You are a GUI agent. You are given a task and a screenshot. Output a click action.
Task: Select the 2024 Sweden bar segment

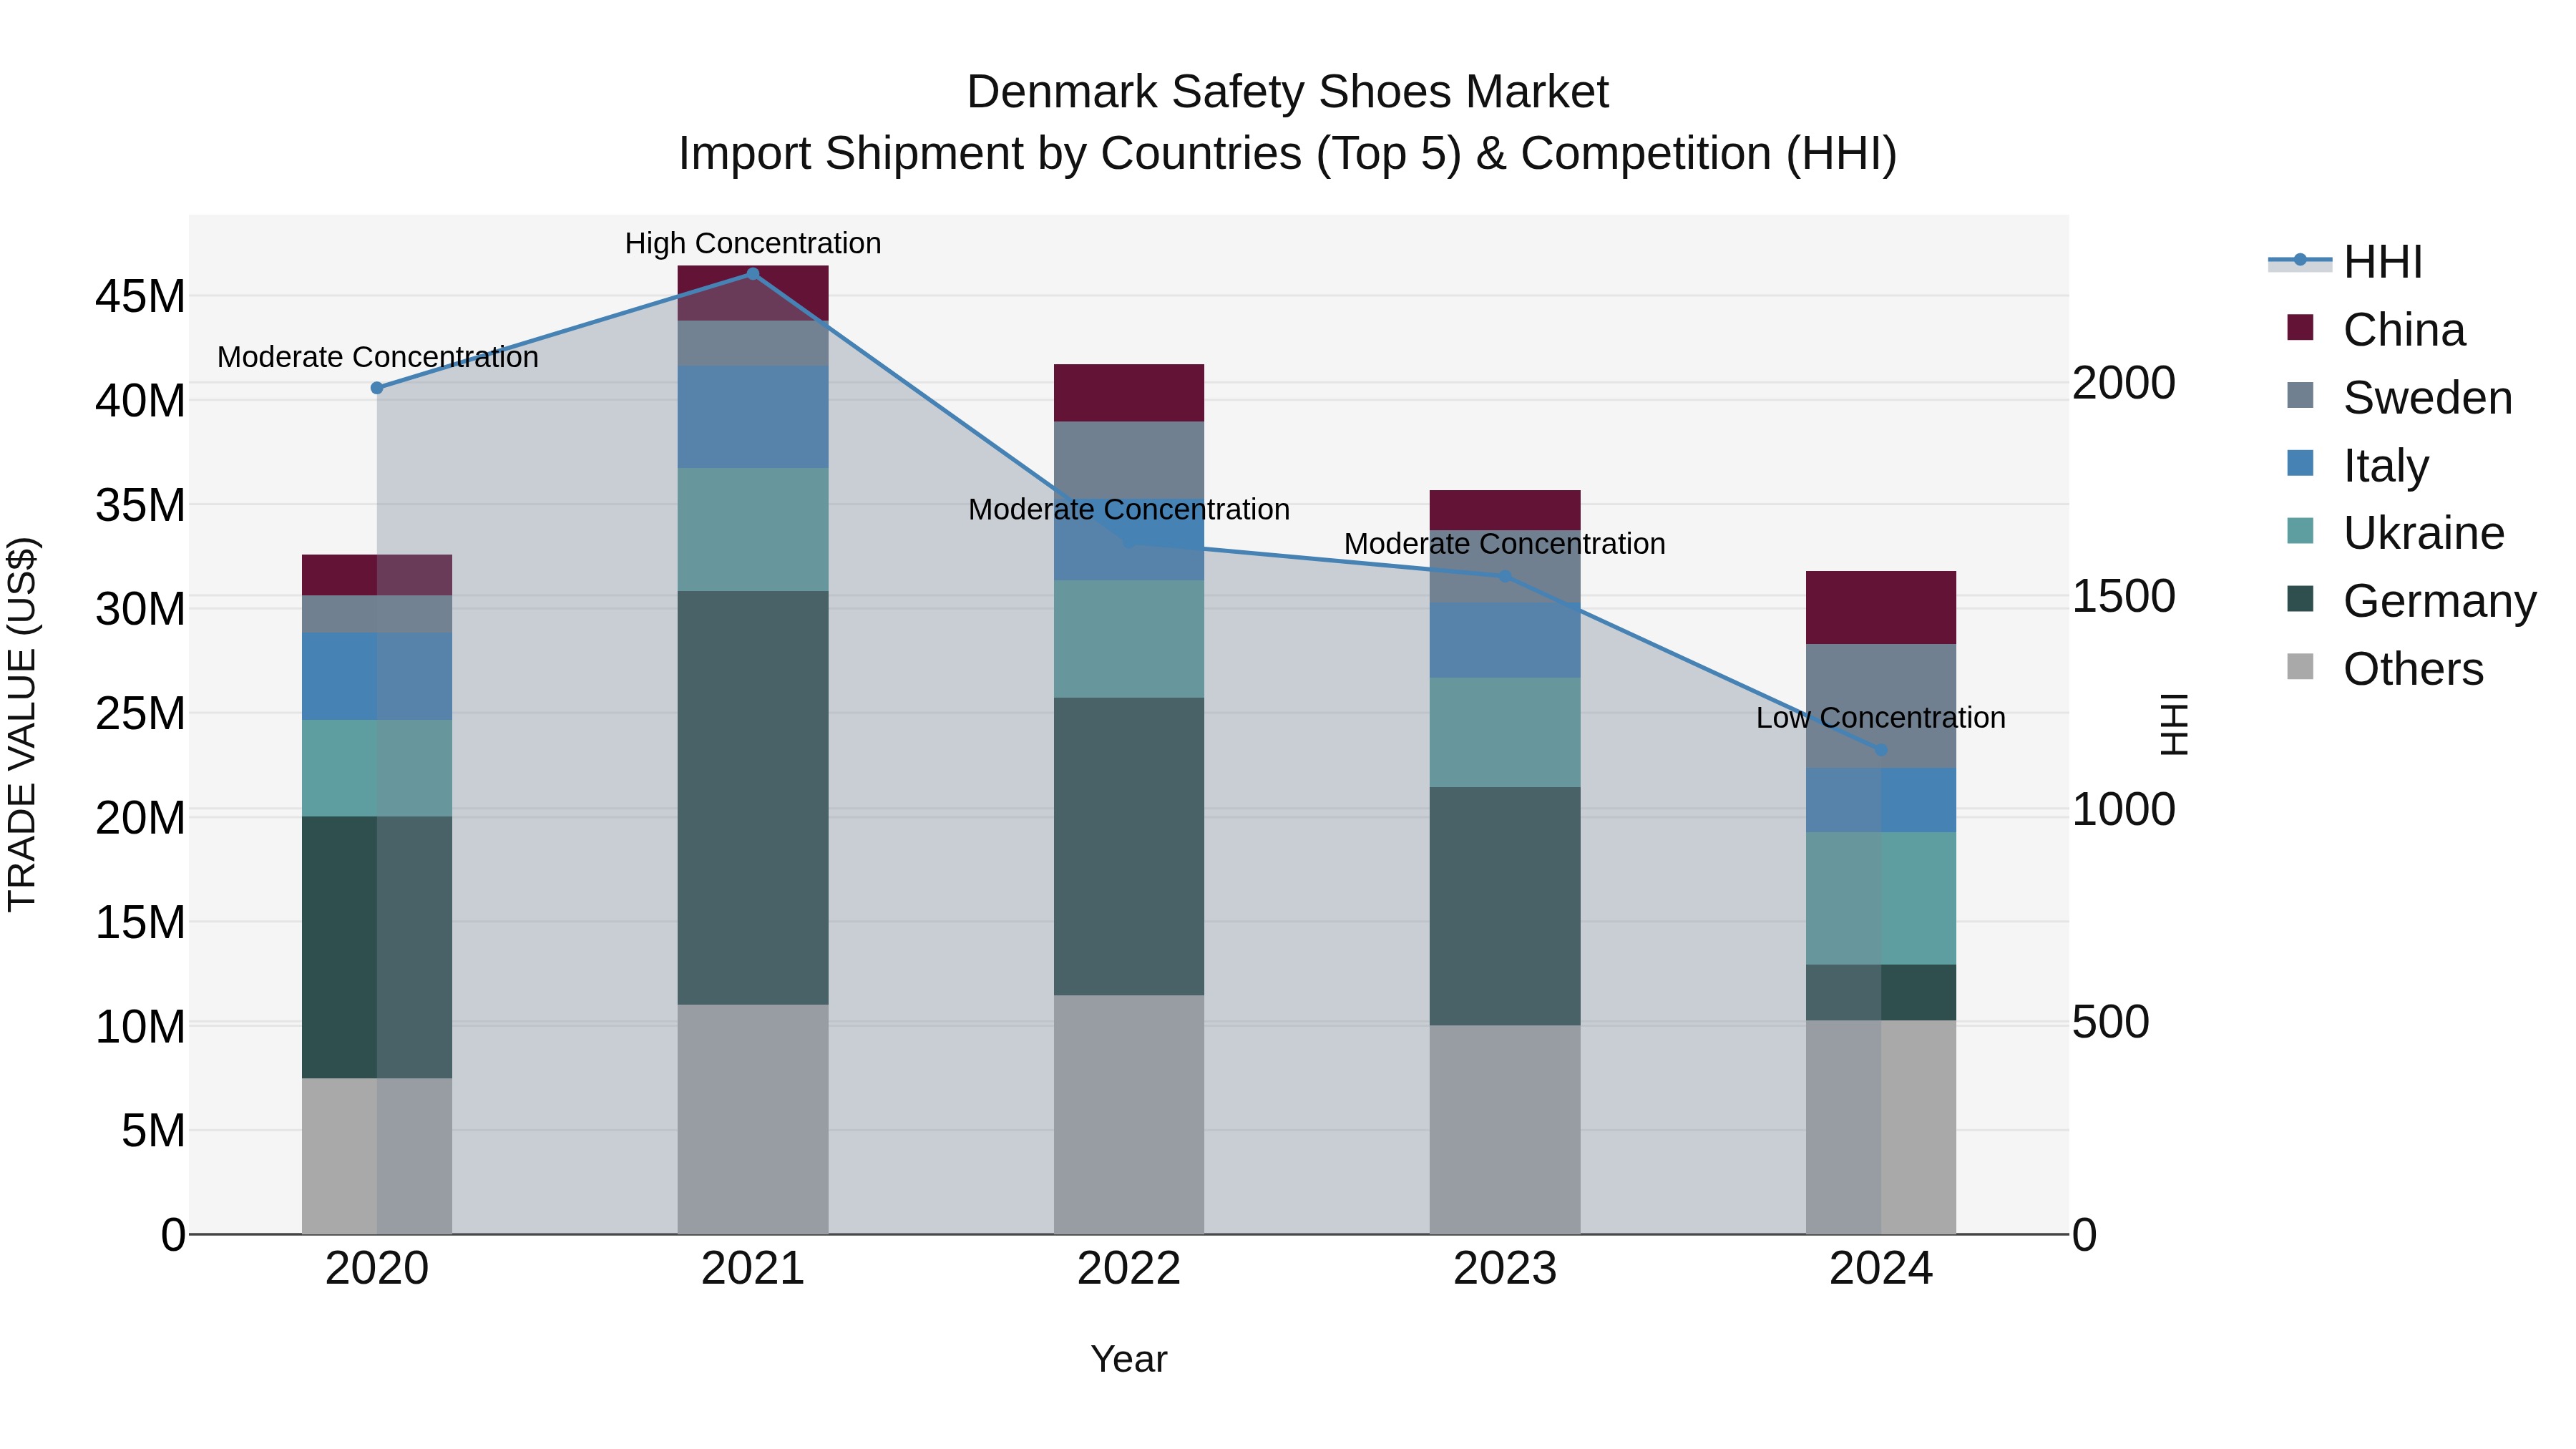pyautogui.click(x=1881, y=707)
